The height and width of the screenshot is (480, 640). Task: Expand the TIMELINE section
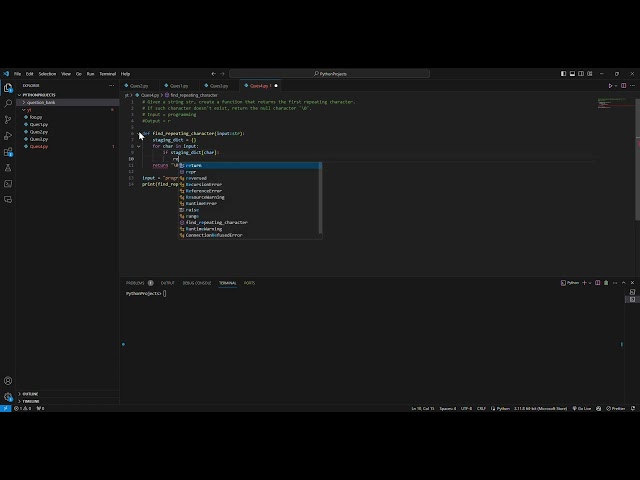pos(68,401)
